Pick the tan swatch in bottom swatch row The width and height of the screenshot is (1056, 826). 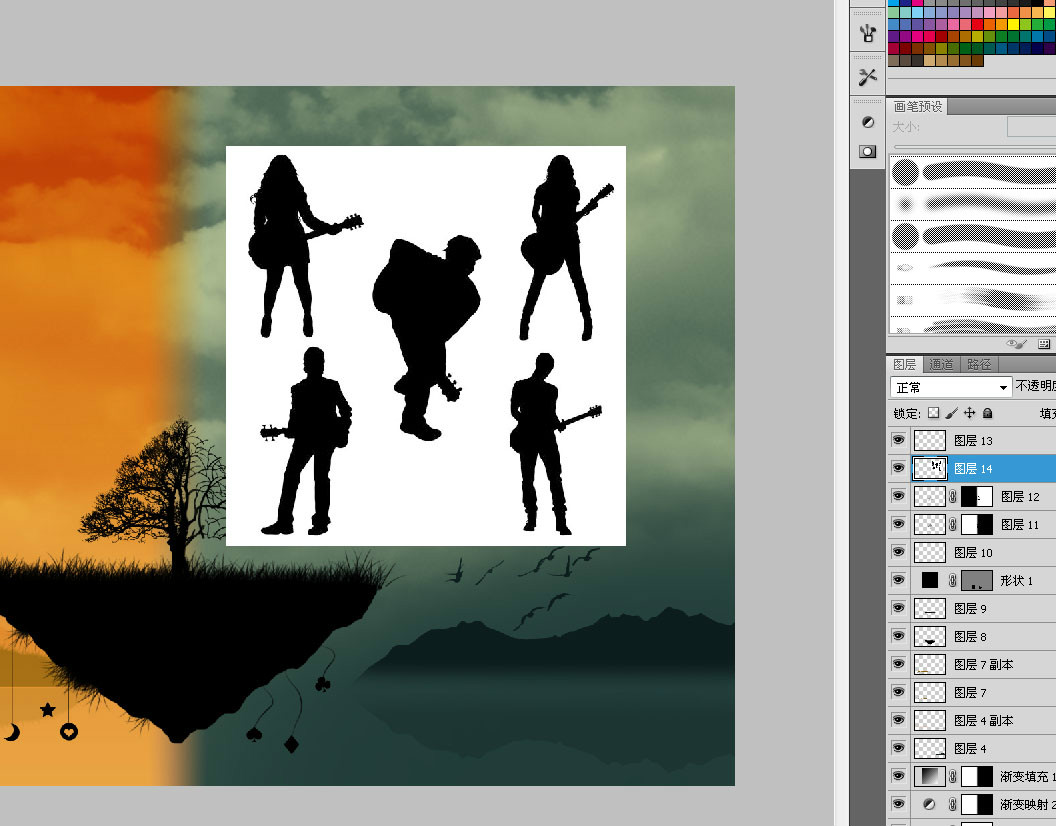[929, 61]
